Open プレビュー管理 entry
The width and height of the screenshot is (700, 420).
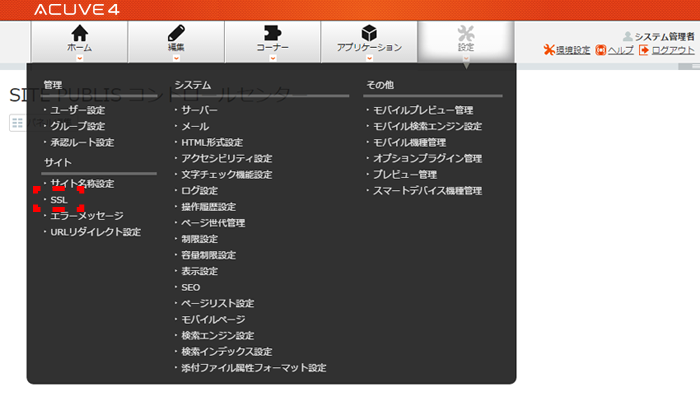(x=405, y=175)
